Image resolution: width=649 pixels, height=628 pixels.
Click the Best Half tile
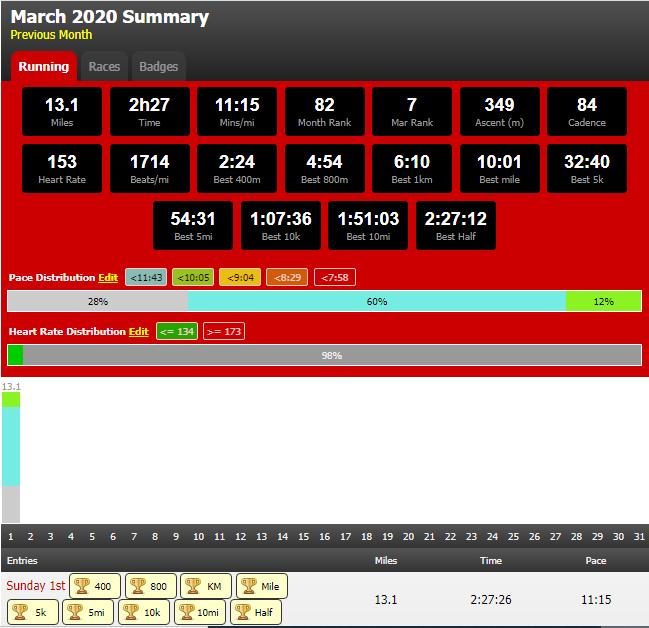coord(456,226)
